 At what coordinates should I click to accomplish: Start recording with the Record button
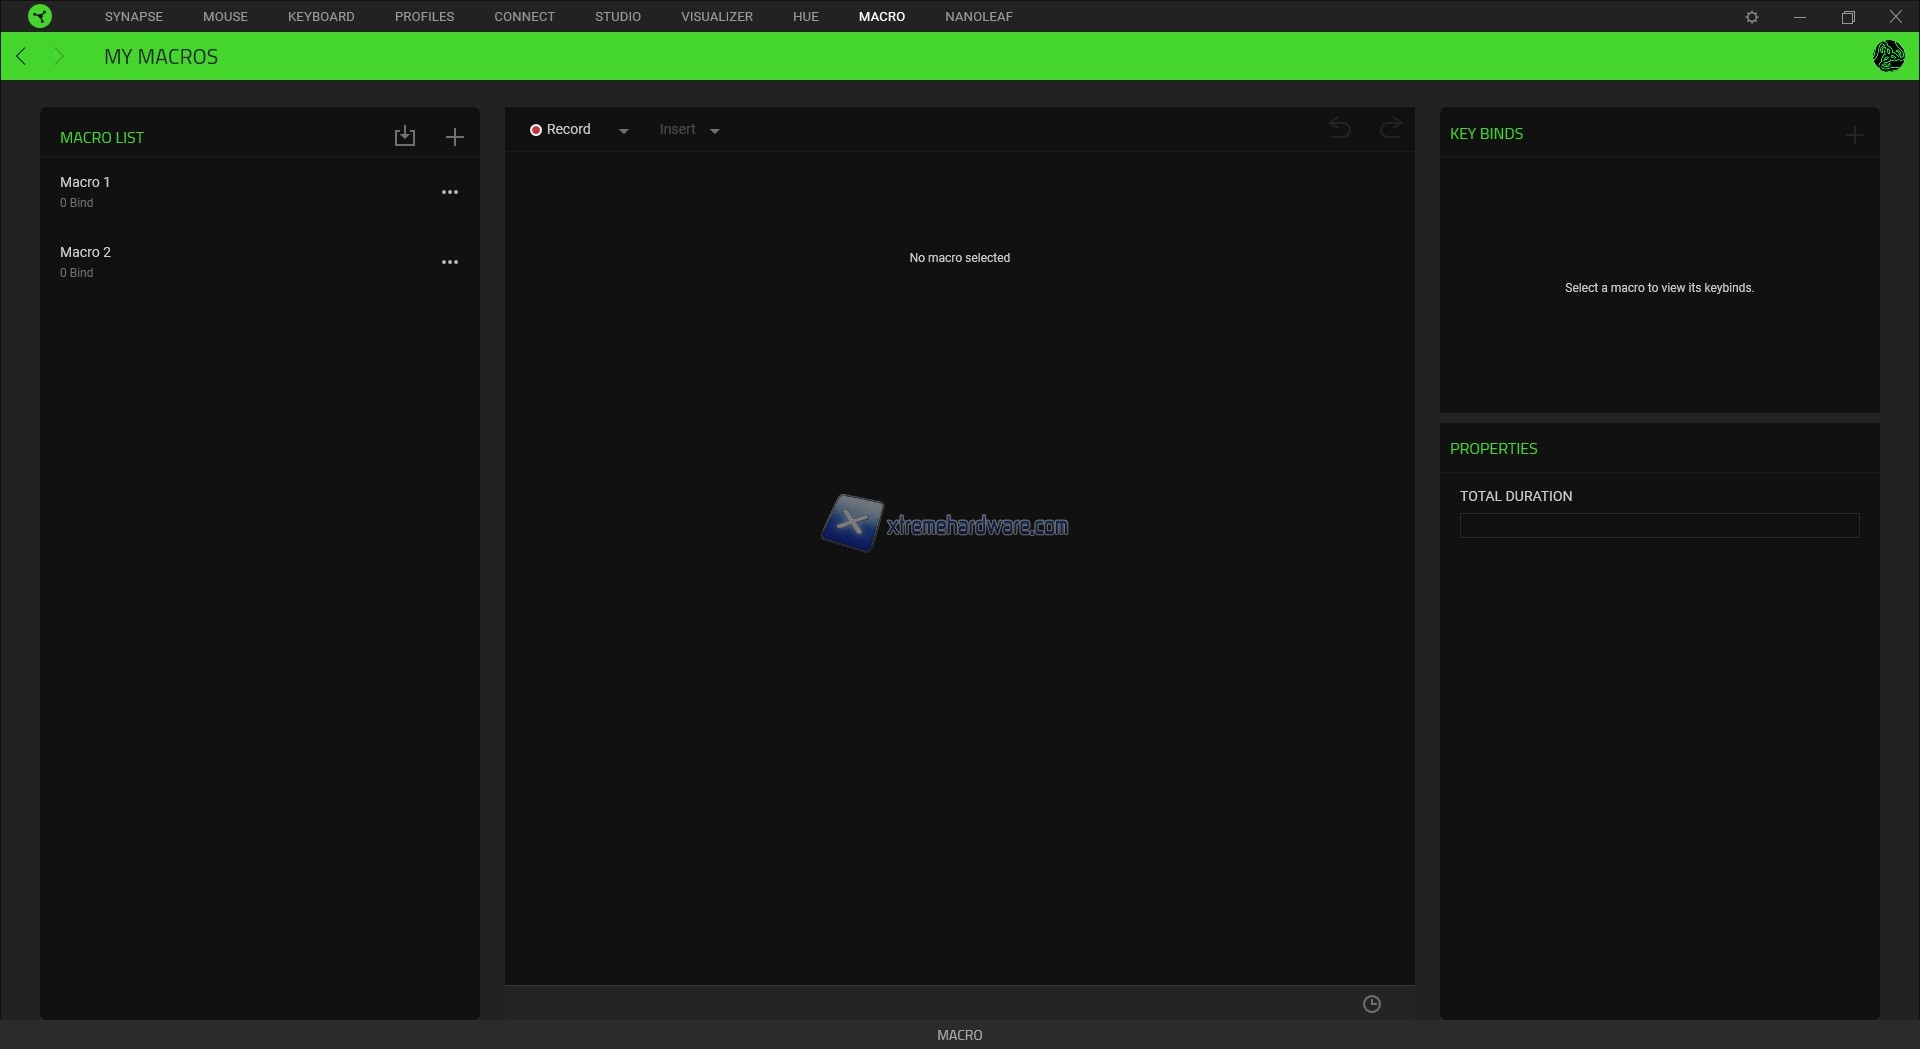(560, 130)
